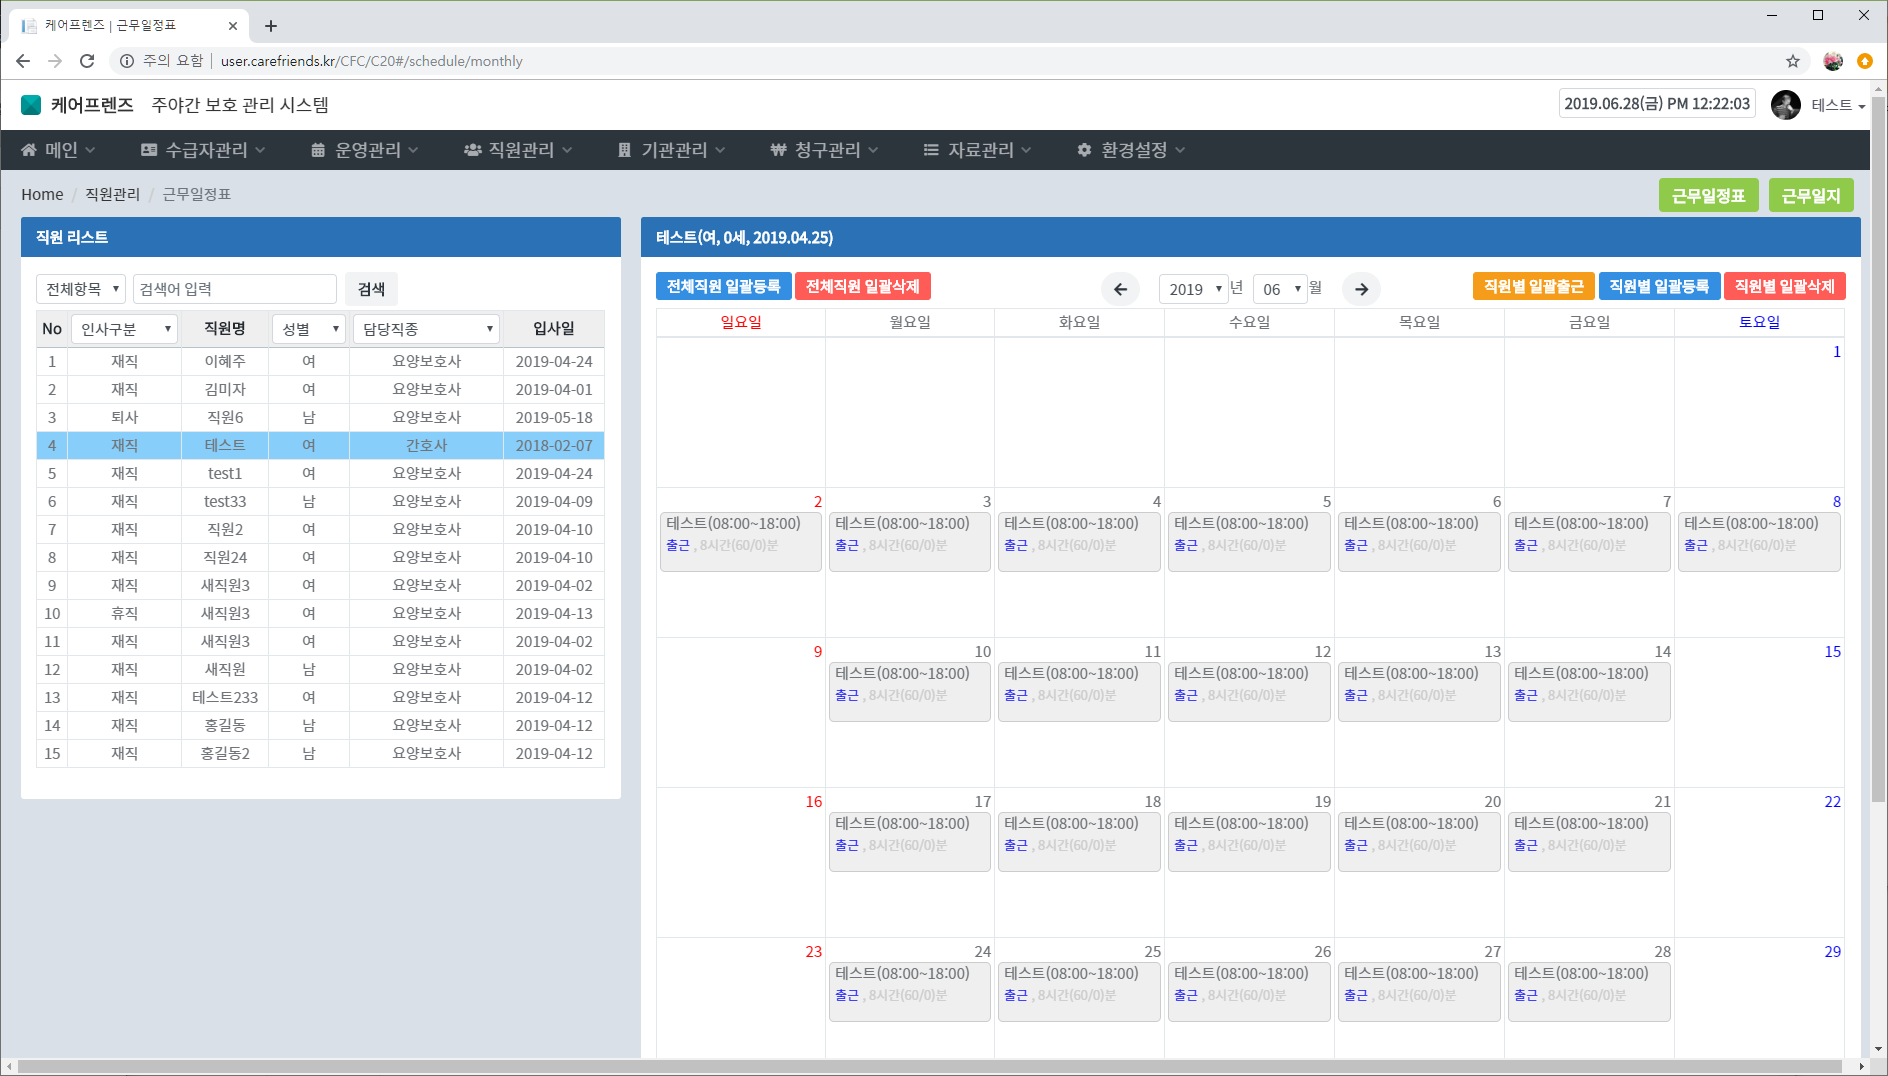Screen dimensions: 1888x1076
Task: Open the 담당직종 column filter dropdown
Action: tap(427, 329)
